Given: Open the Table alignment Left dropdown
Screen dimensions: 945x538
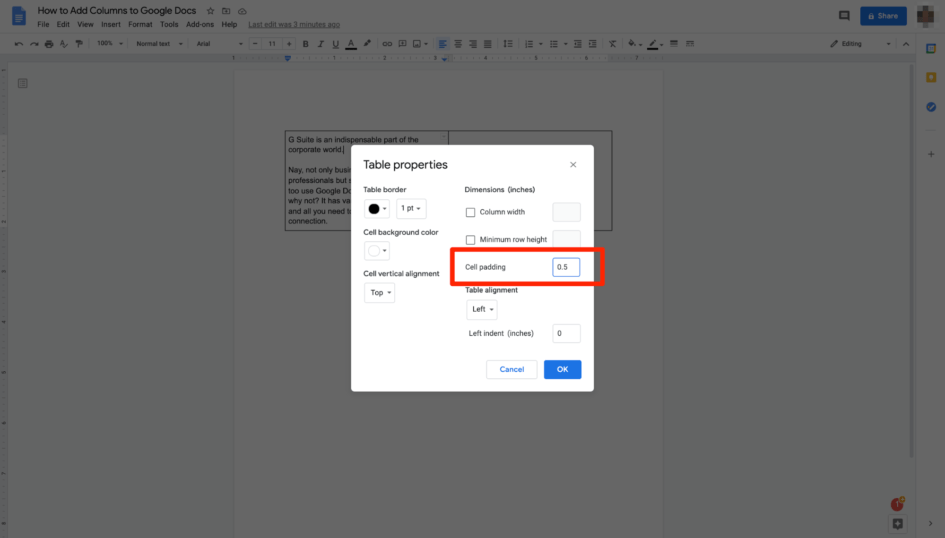Looking at the screenshot, I should point(482,309).
